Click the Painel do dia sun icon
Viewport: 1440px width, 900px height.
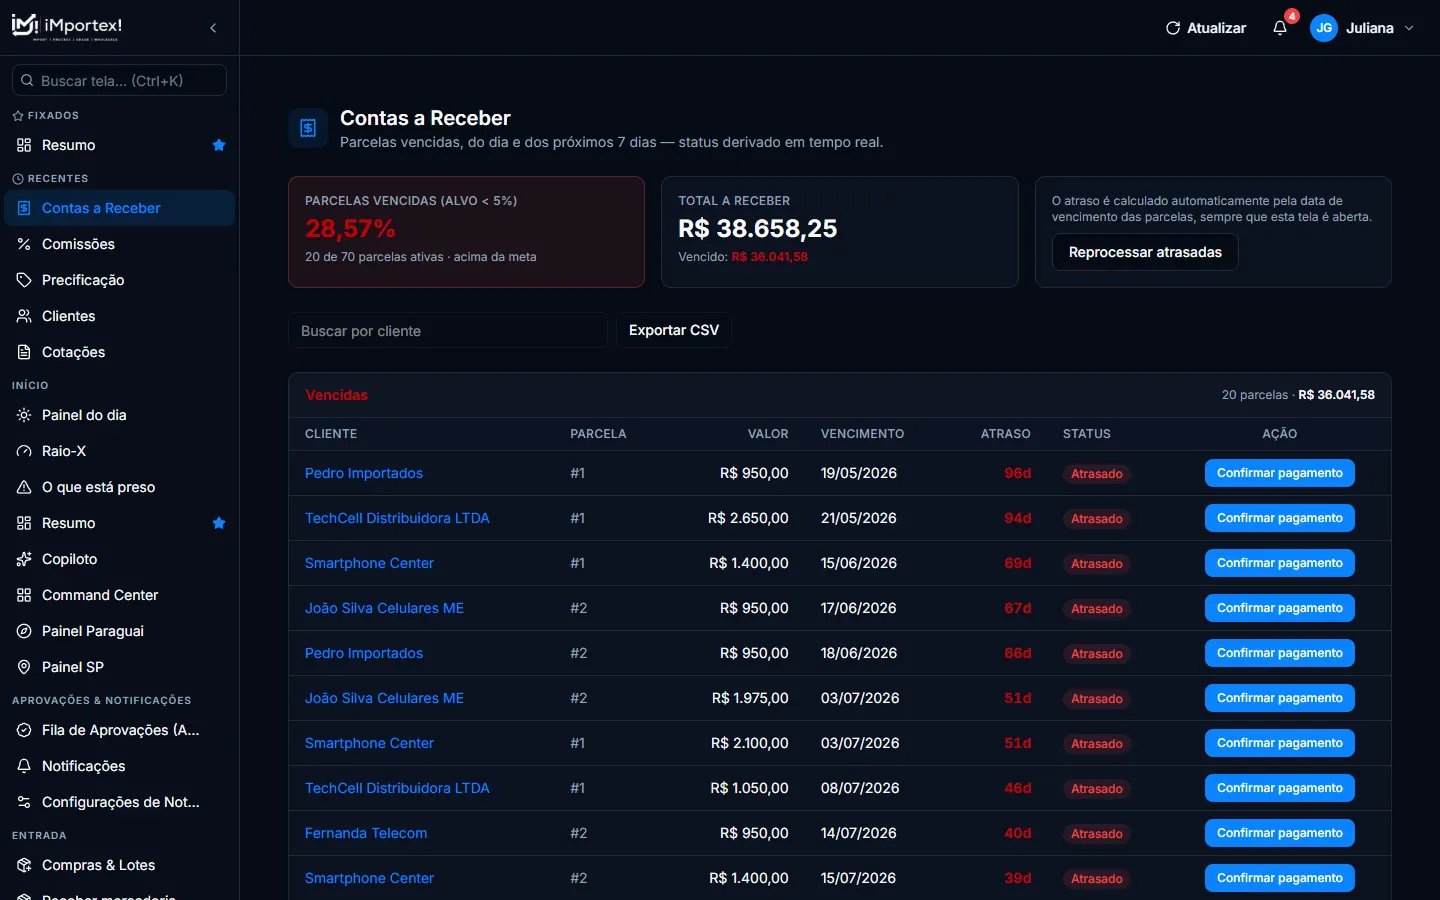pyautogui.click(x=24, y=415)
